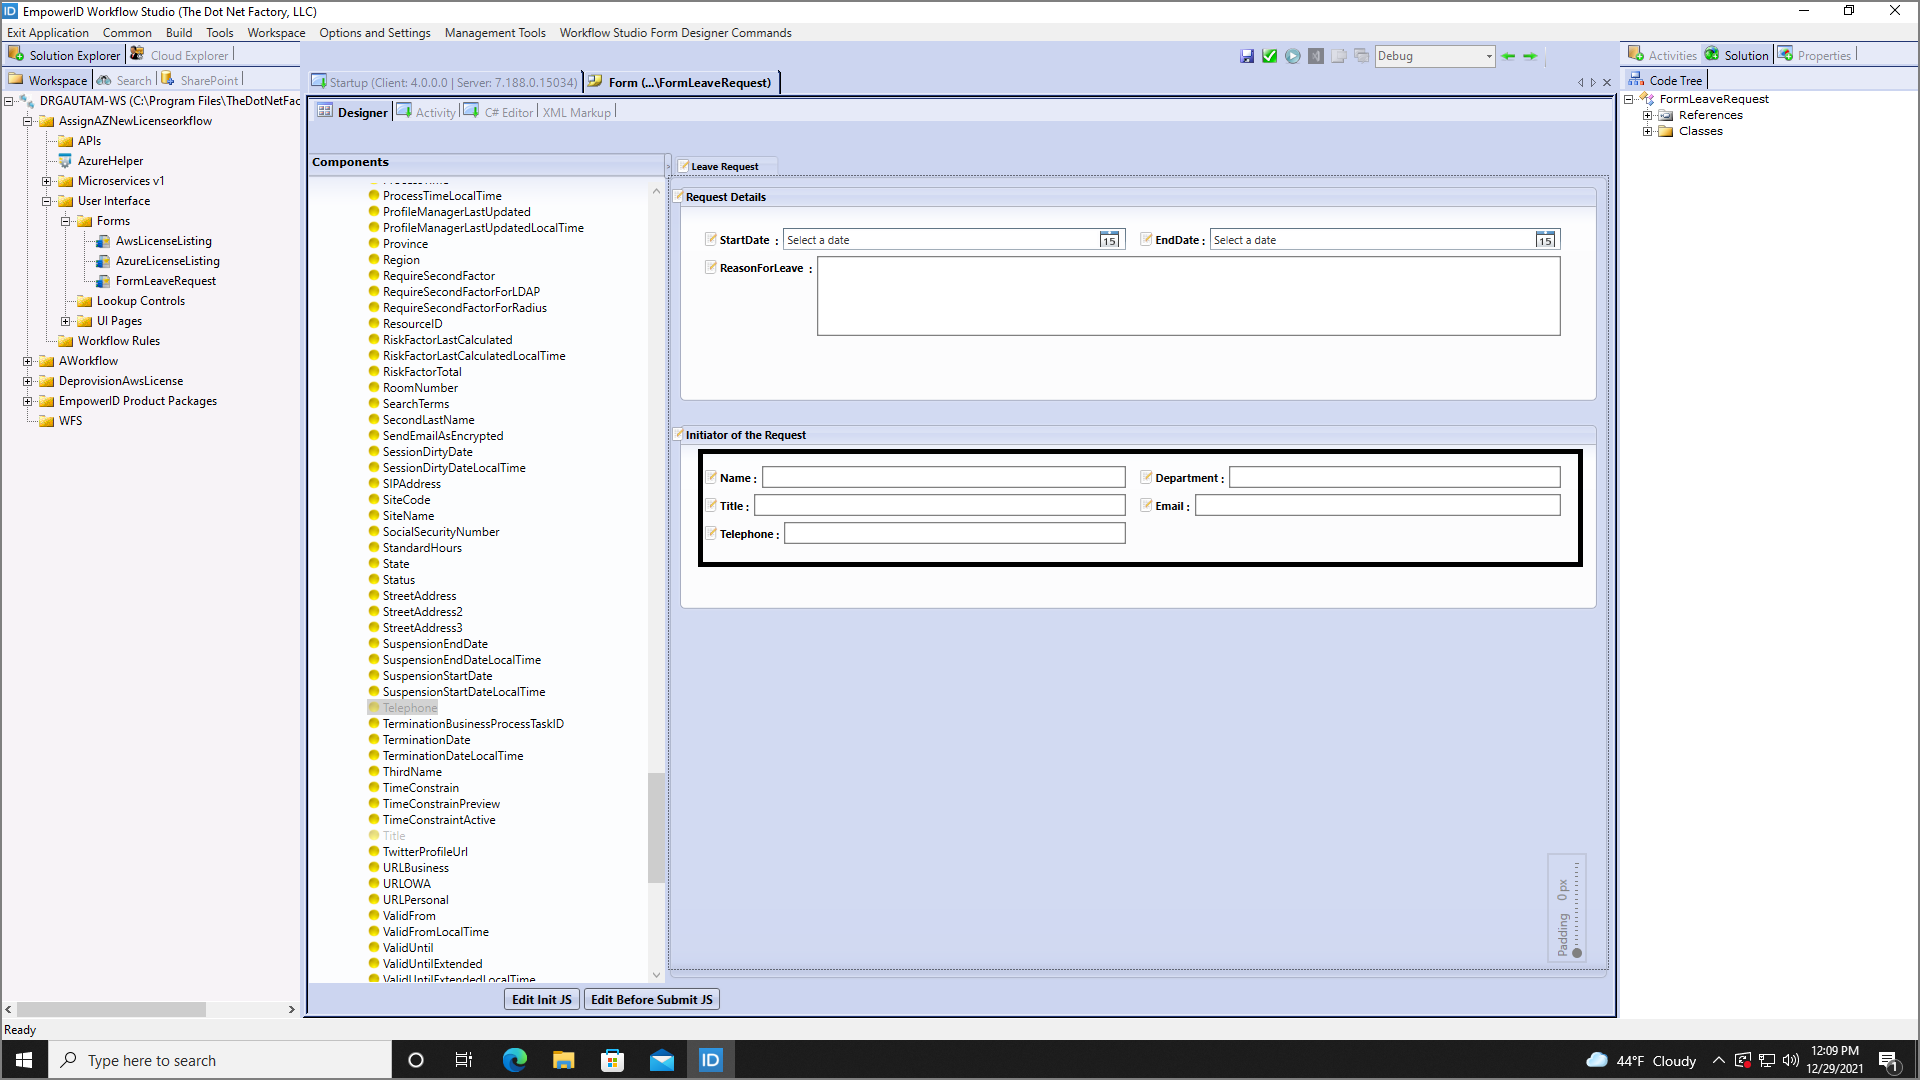Click the green forward arrow icon

click(x=1530, y=56)
